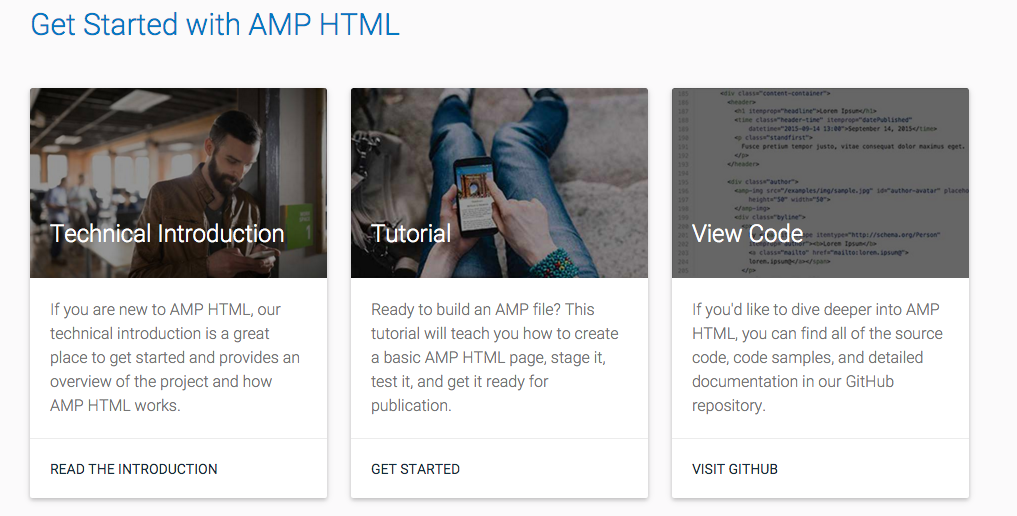Click the word "GitHub" in the description
This screenshot has height=516, width=1017.
868,381
